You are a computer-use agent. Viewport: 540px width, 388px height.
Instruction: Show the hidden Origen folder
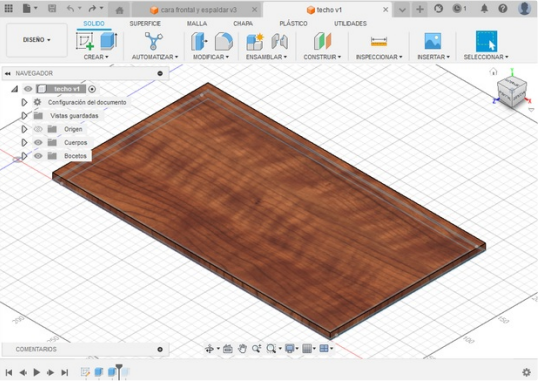click(38, 129)
